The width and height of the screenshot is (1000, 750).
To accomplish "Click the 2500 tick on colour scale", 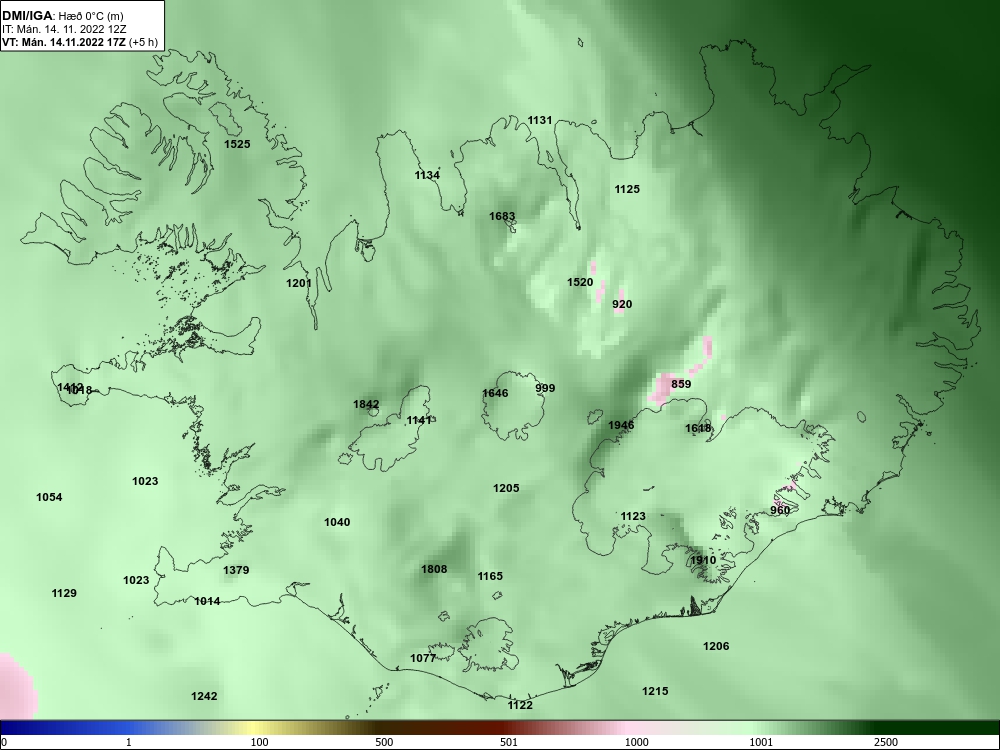I will point(886,742).
